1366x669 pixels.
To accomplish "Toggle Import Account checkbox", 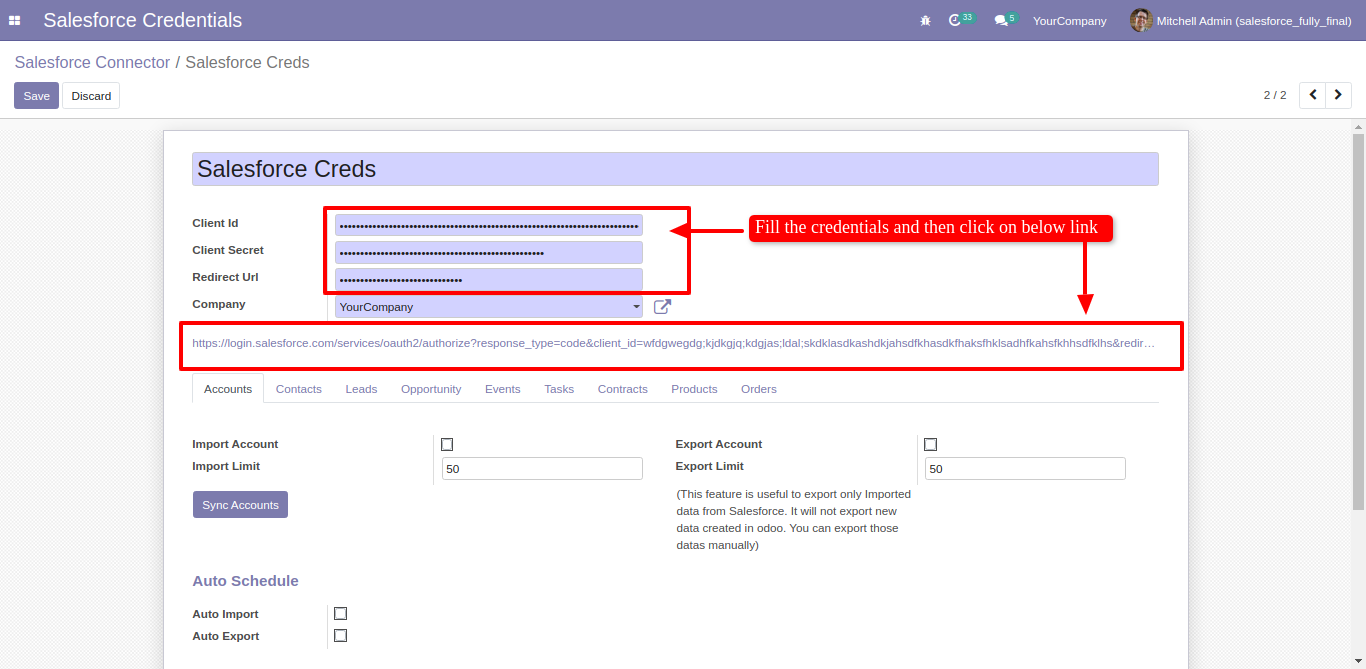I will click(x=447, y=444).
